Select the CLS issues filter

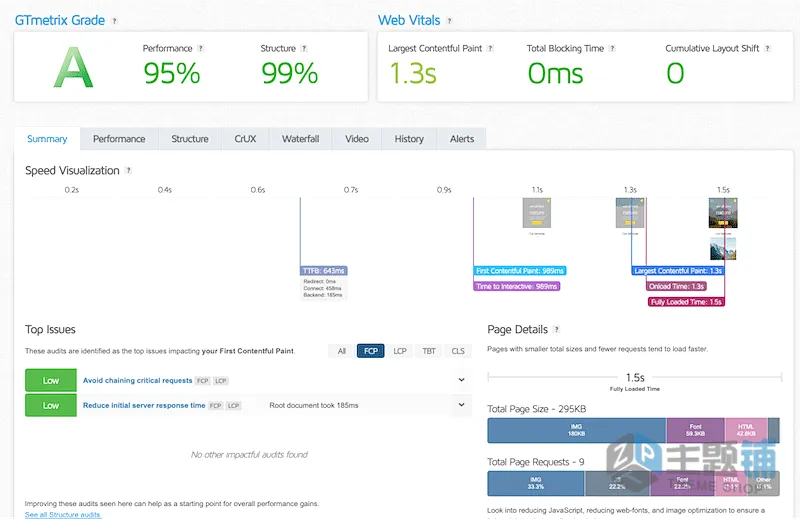click(458, 351)
